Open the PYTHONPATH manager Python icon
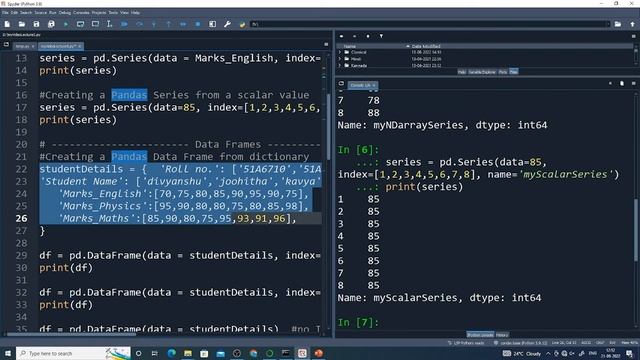 (242, 24)
